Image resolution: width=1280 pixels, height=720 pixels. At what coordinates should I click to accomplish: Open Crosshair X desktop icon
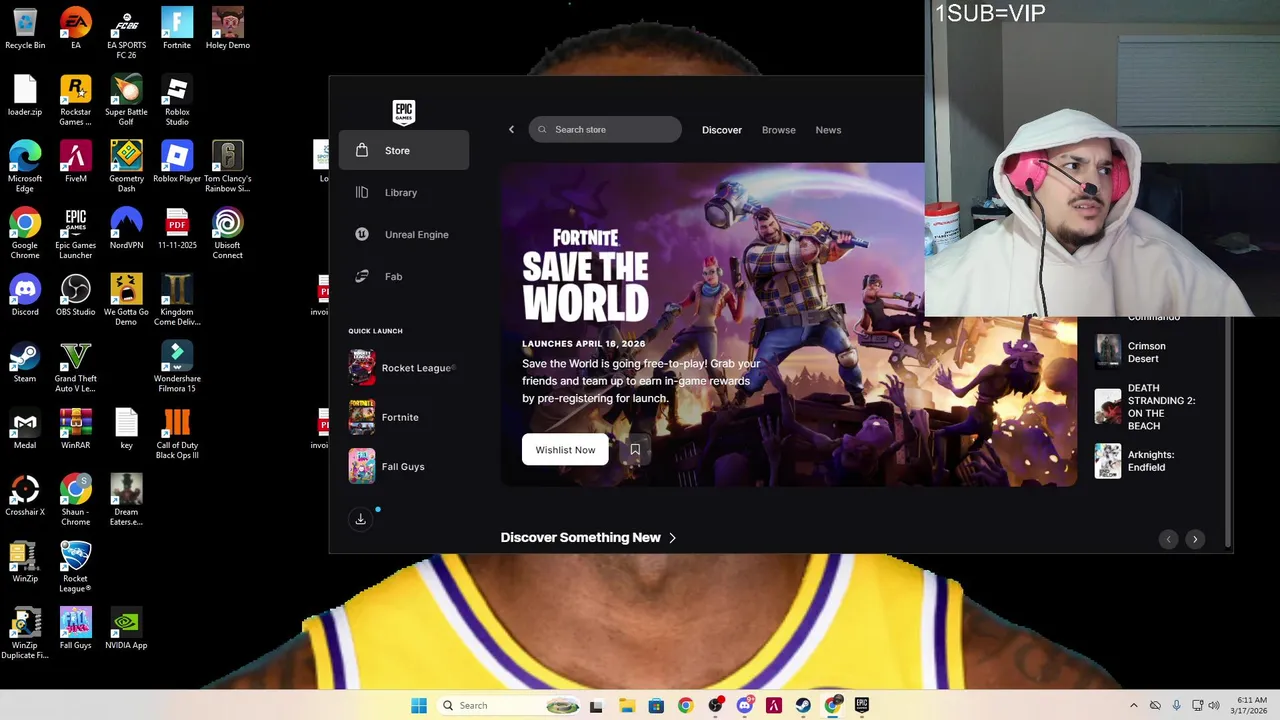tap(25, 496)
